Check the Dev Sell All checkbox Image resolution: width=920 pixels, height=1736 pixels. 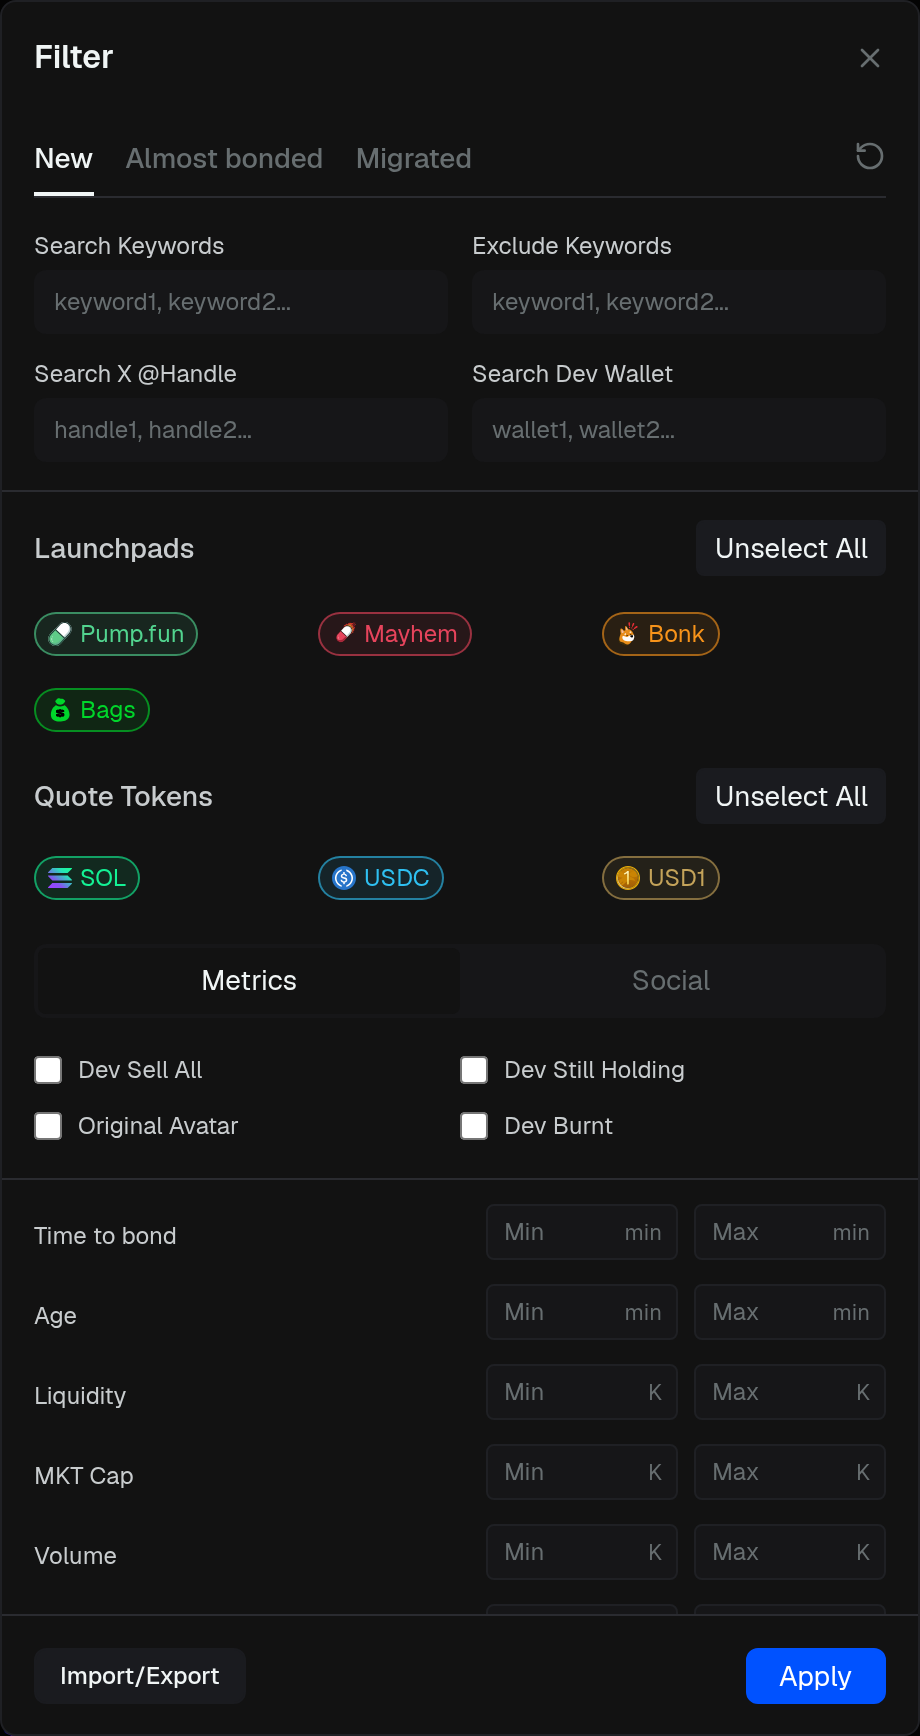(48, 1070)
